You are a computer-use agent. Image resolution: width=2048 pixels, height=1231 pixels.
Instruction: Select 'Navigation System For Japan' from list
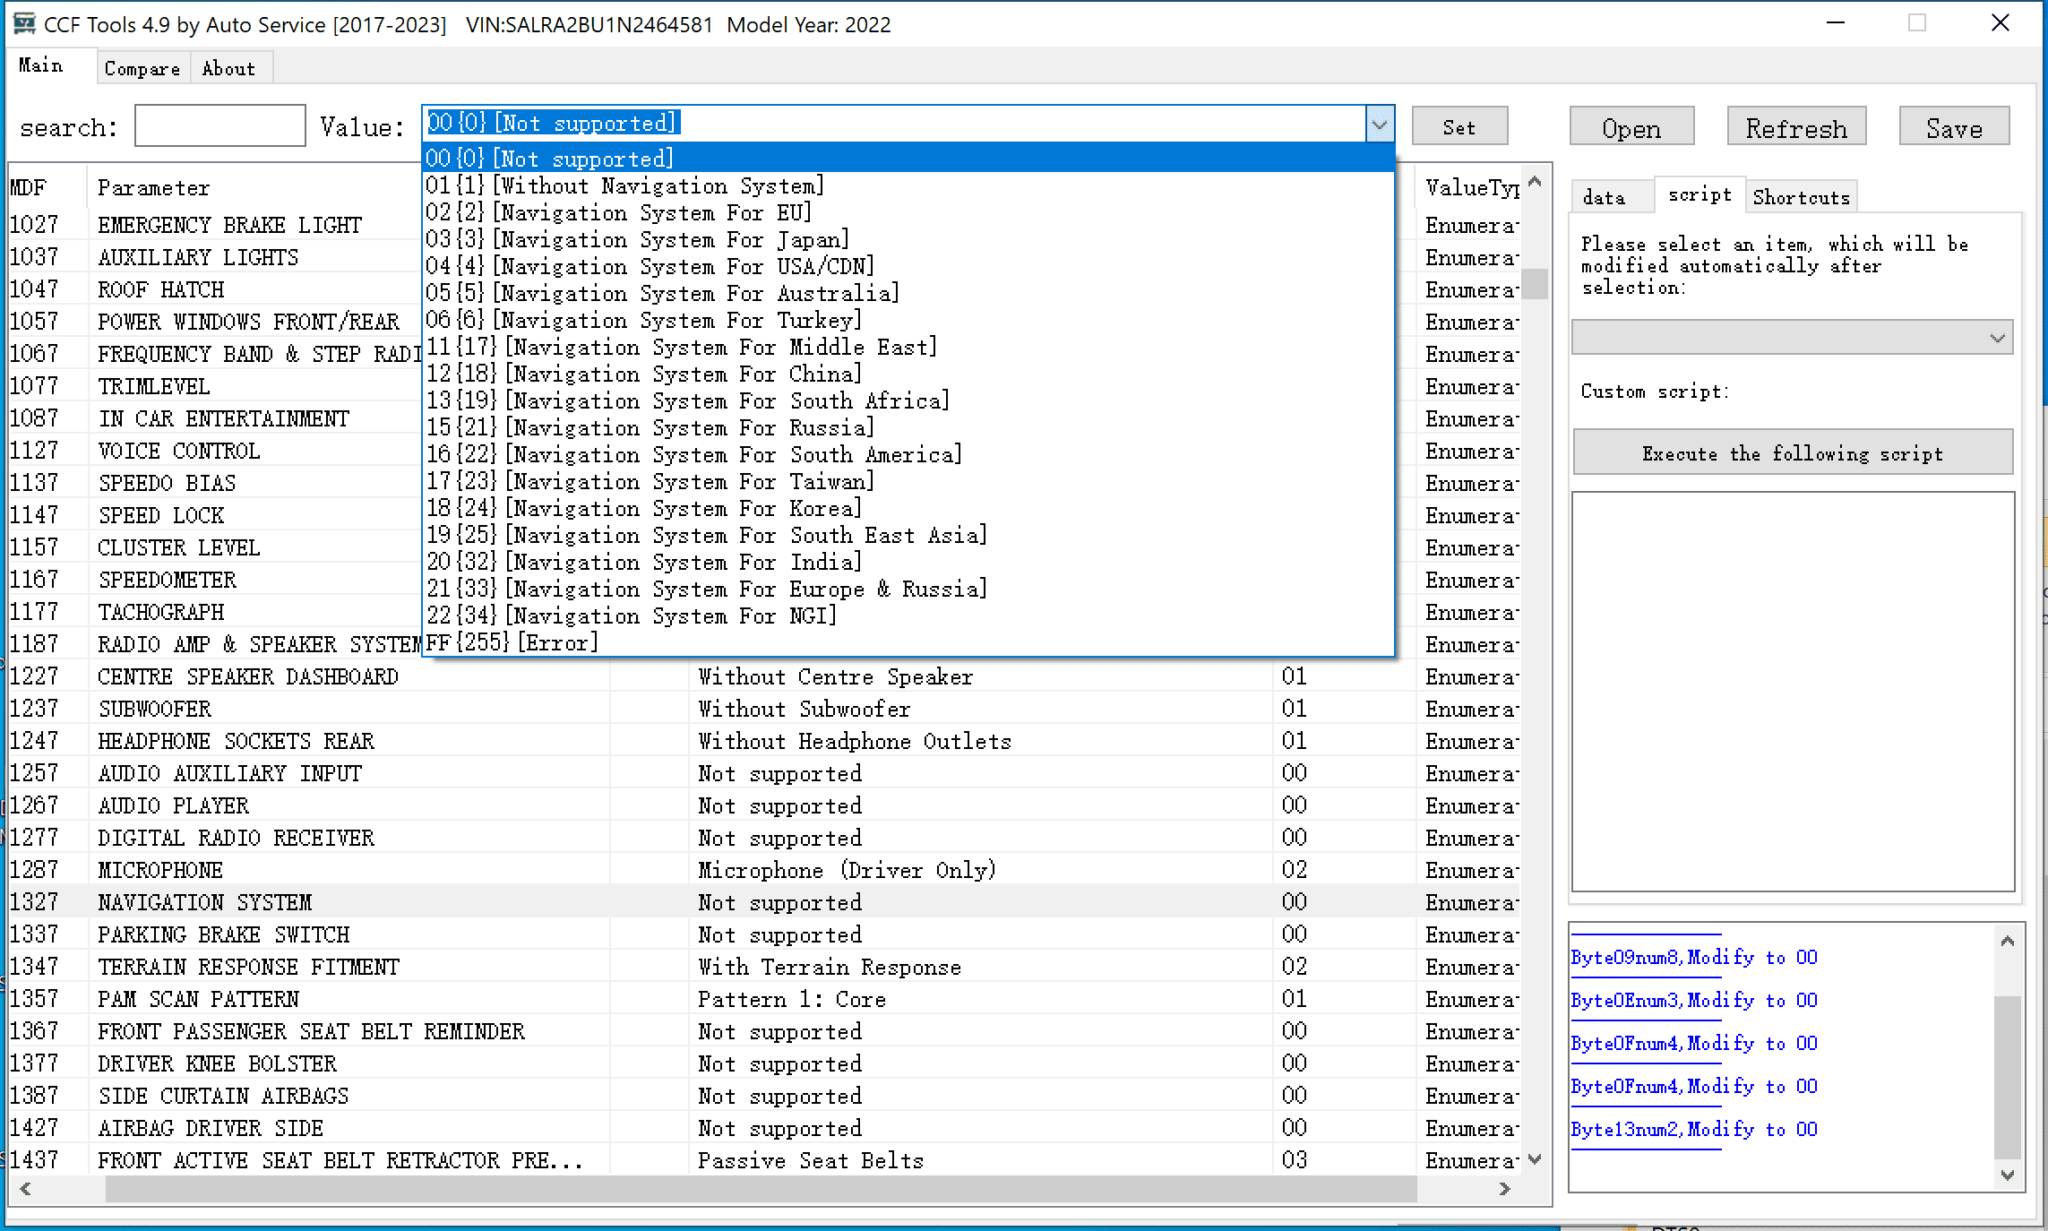click(637, 239)
